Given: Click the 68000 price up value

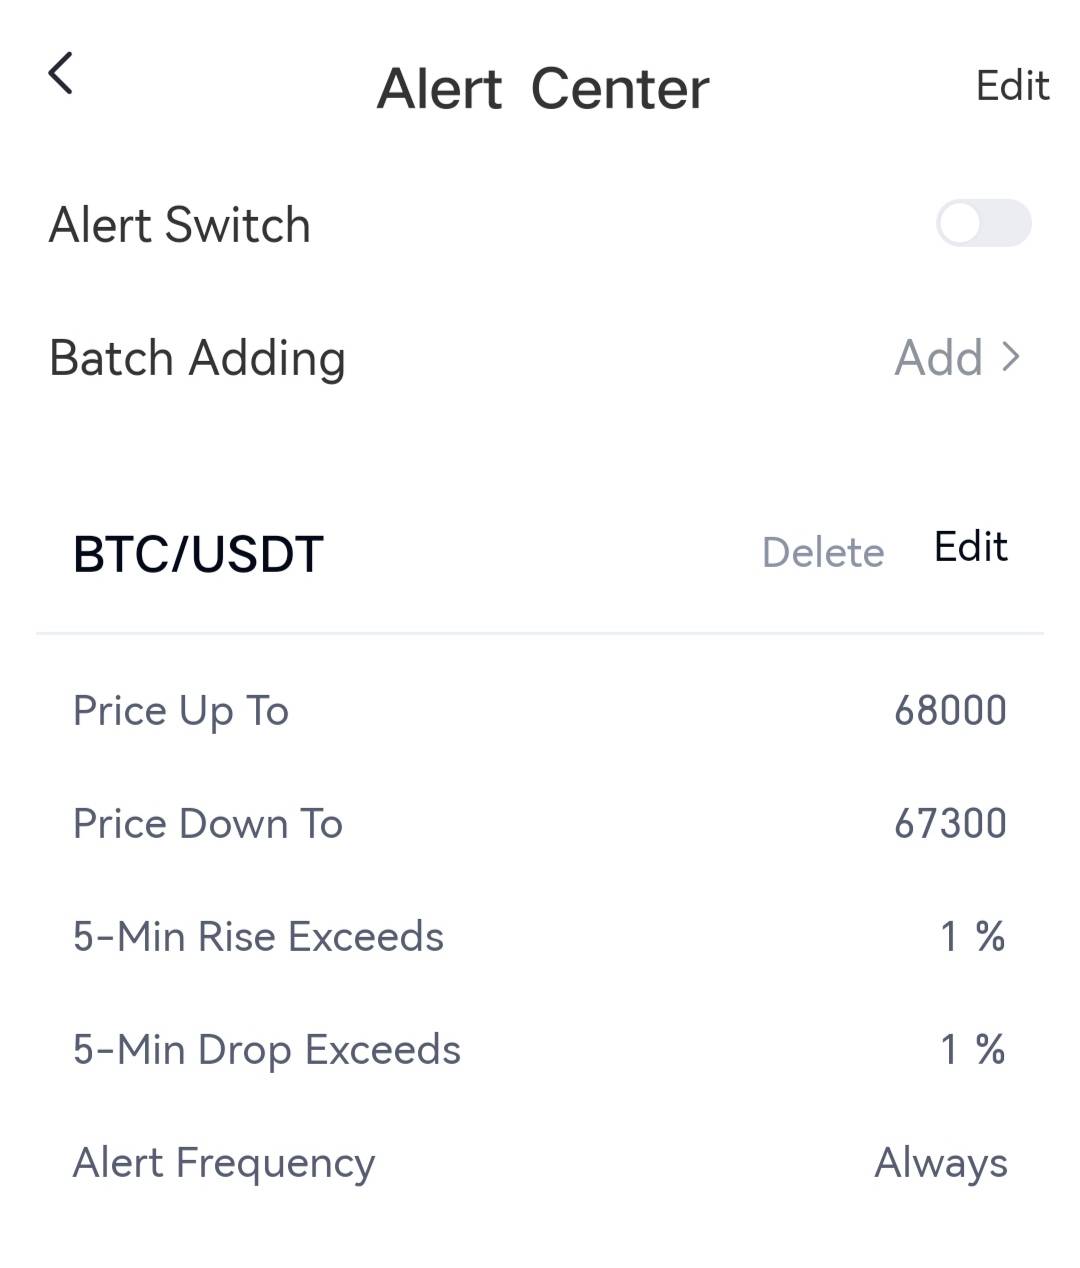Looking at the screenshot, I should coord(950,711).
